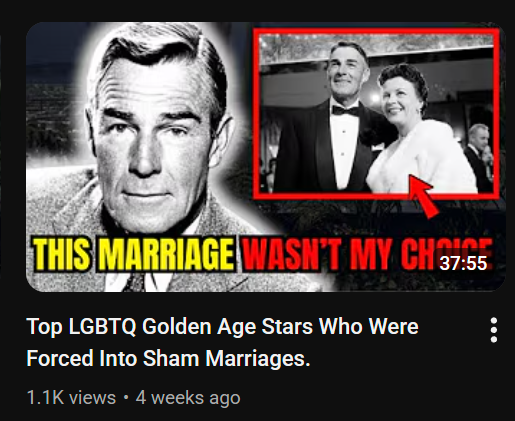515x421 pixels.
Task: Click the 37:55 duration badge
Action: coord(463,263)
